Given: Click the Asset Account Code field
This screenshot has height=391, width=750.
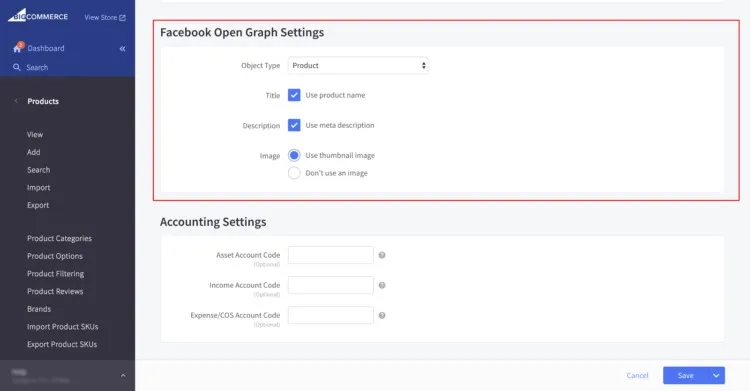Looking at the screenshot, I should point(331,255).
